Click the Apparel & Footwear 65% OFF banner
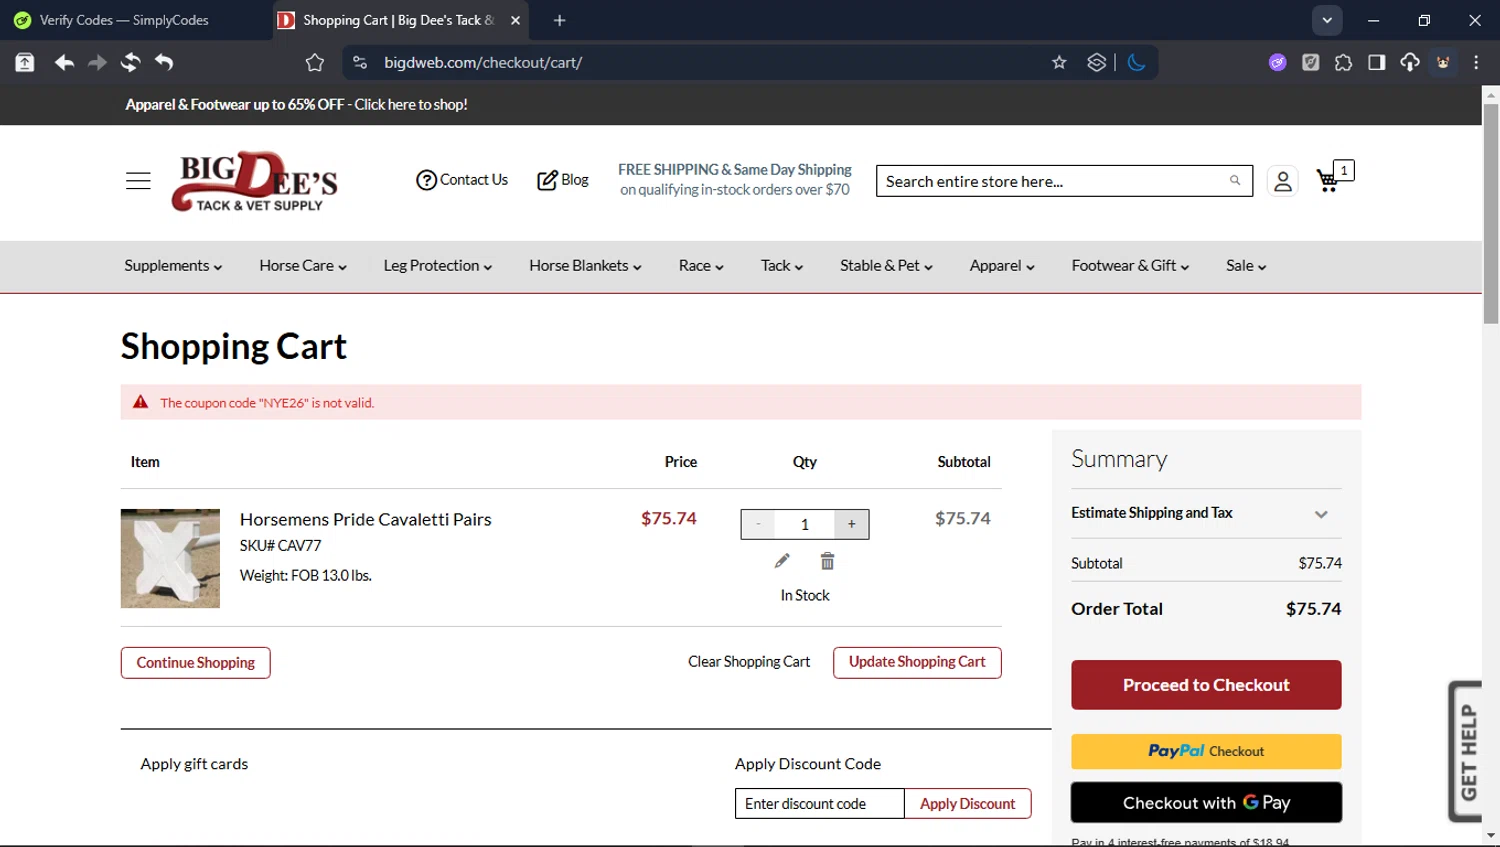 (x=296, y=104)
